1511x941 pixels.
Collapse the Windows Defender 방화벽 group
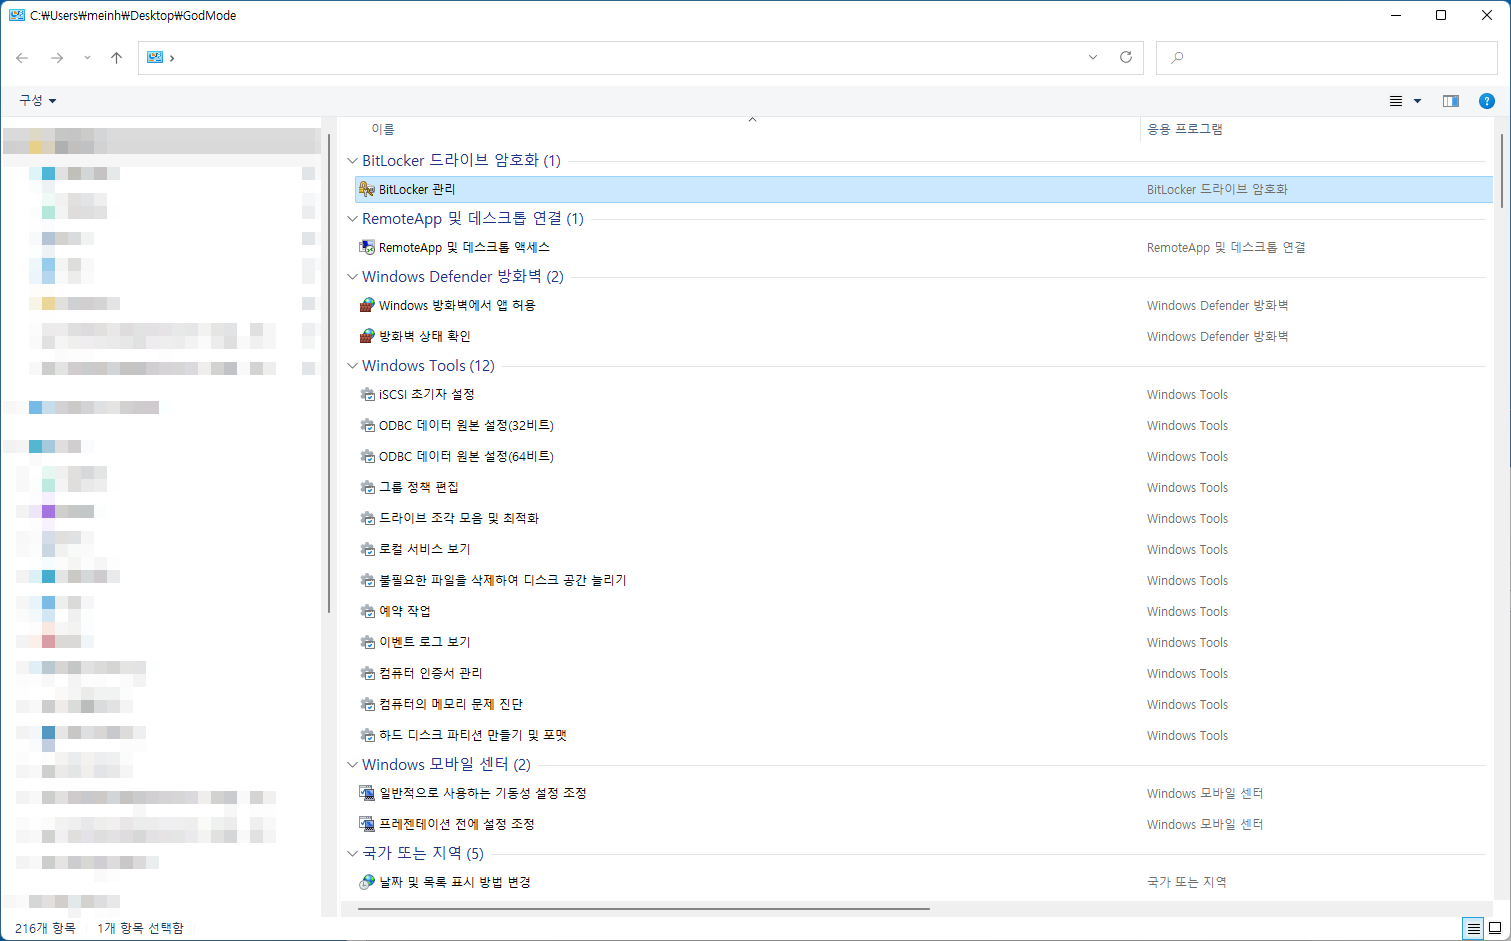[352, 276]
